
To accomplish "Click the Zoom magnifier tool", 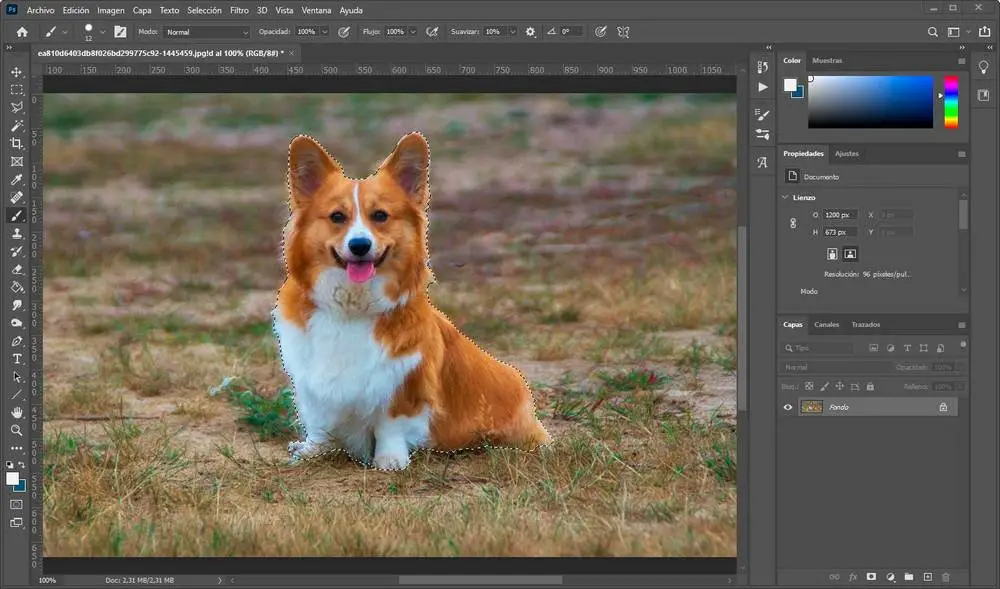I will [17, 430].
